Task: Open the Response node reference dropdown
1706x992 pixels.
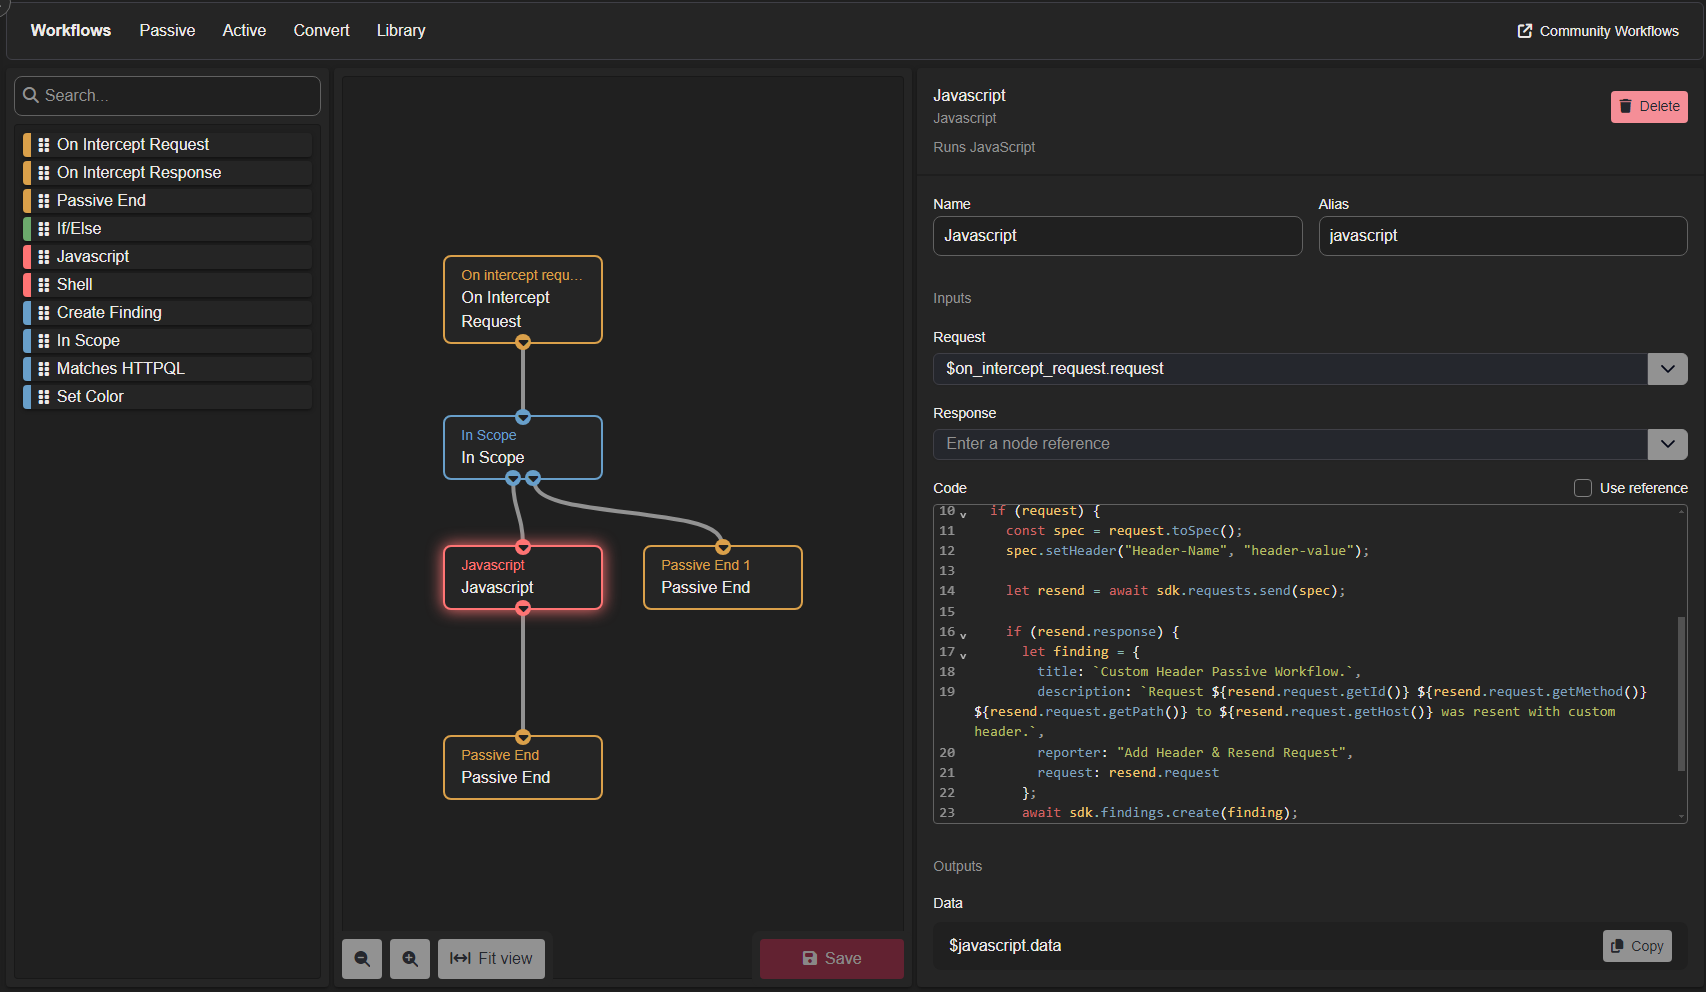Action: (x=1667, y=444)
